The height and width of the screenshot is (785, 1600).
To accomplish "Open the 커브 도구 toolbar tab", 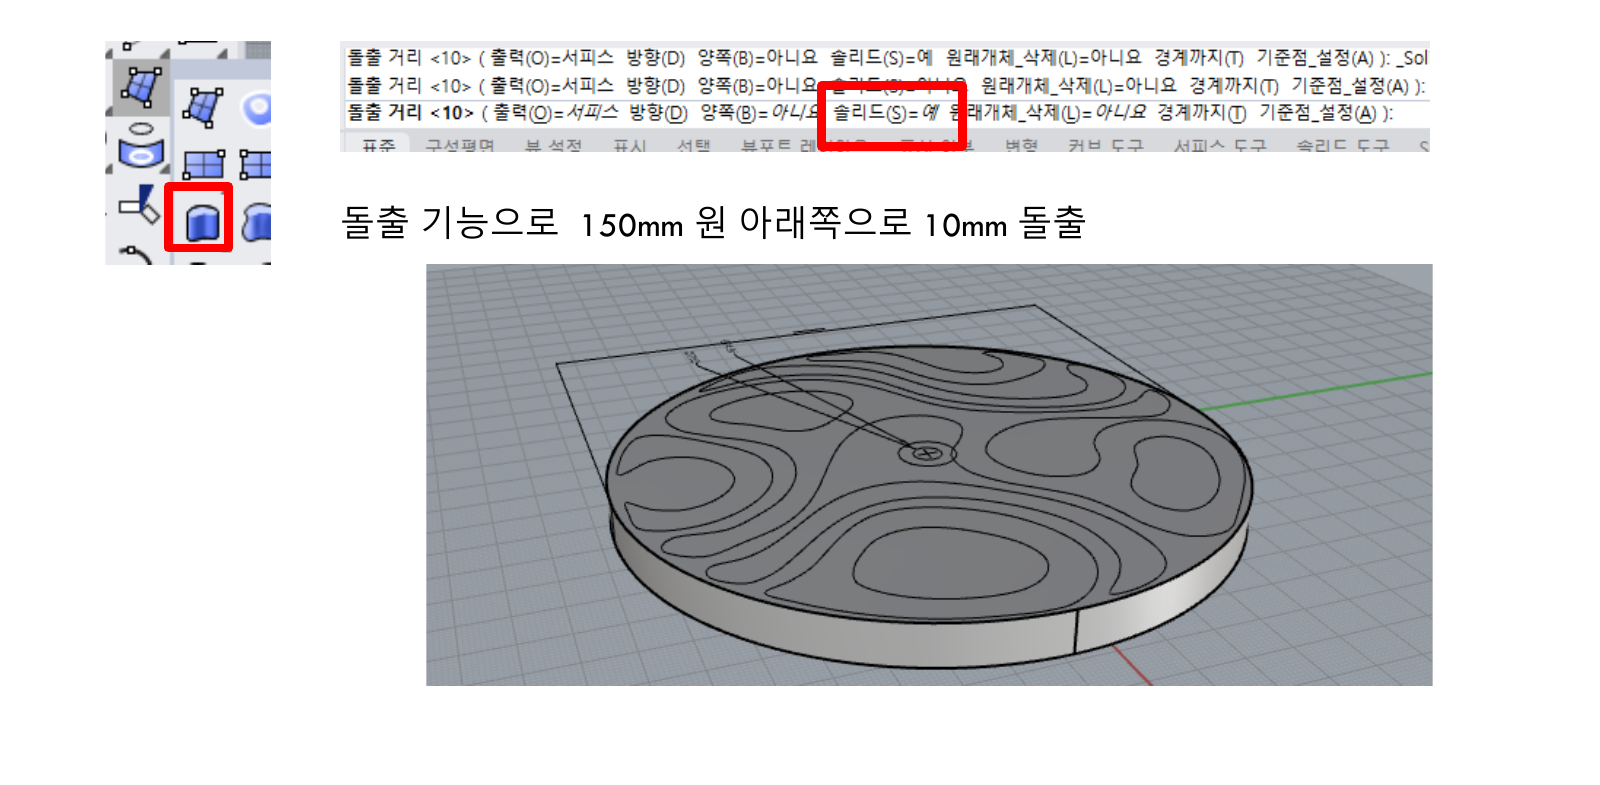I will pos(1105,146).
